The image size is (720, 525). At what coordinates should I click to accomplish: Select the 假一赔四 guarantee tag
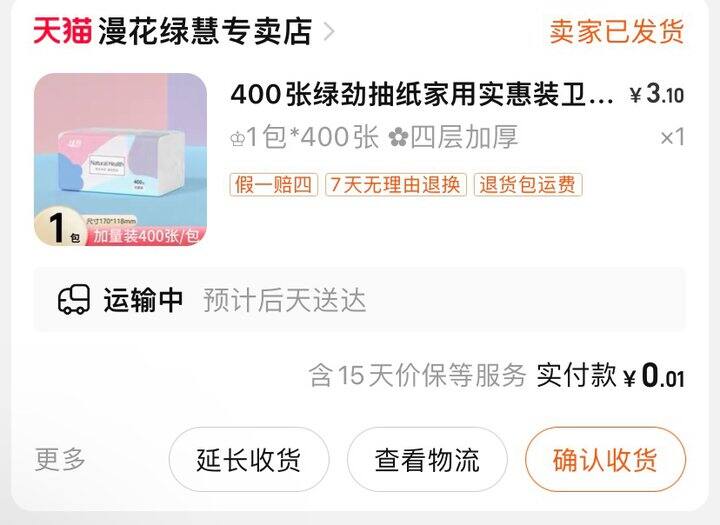tap(274, 185)
